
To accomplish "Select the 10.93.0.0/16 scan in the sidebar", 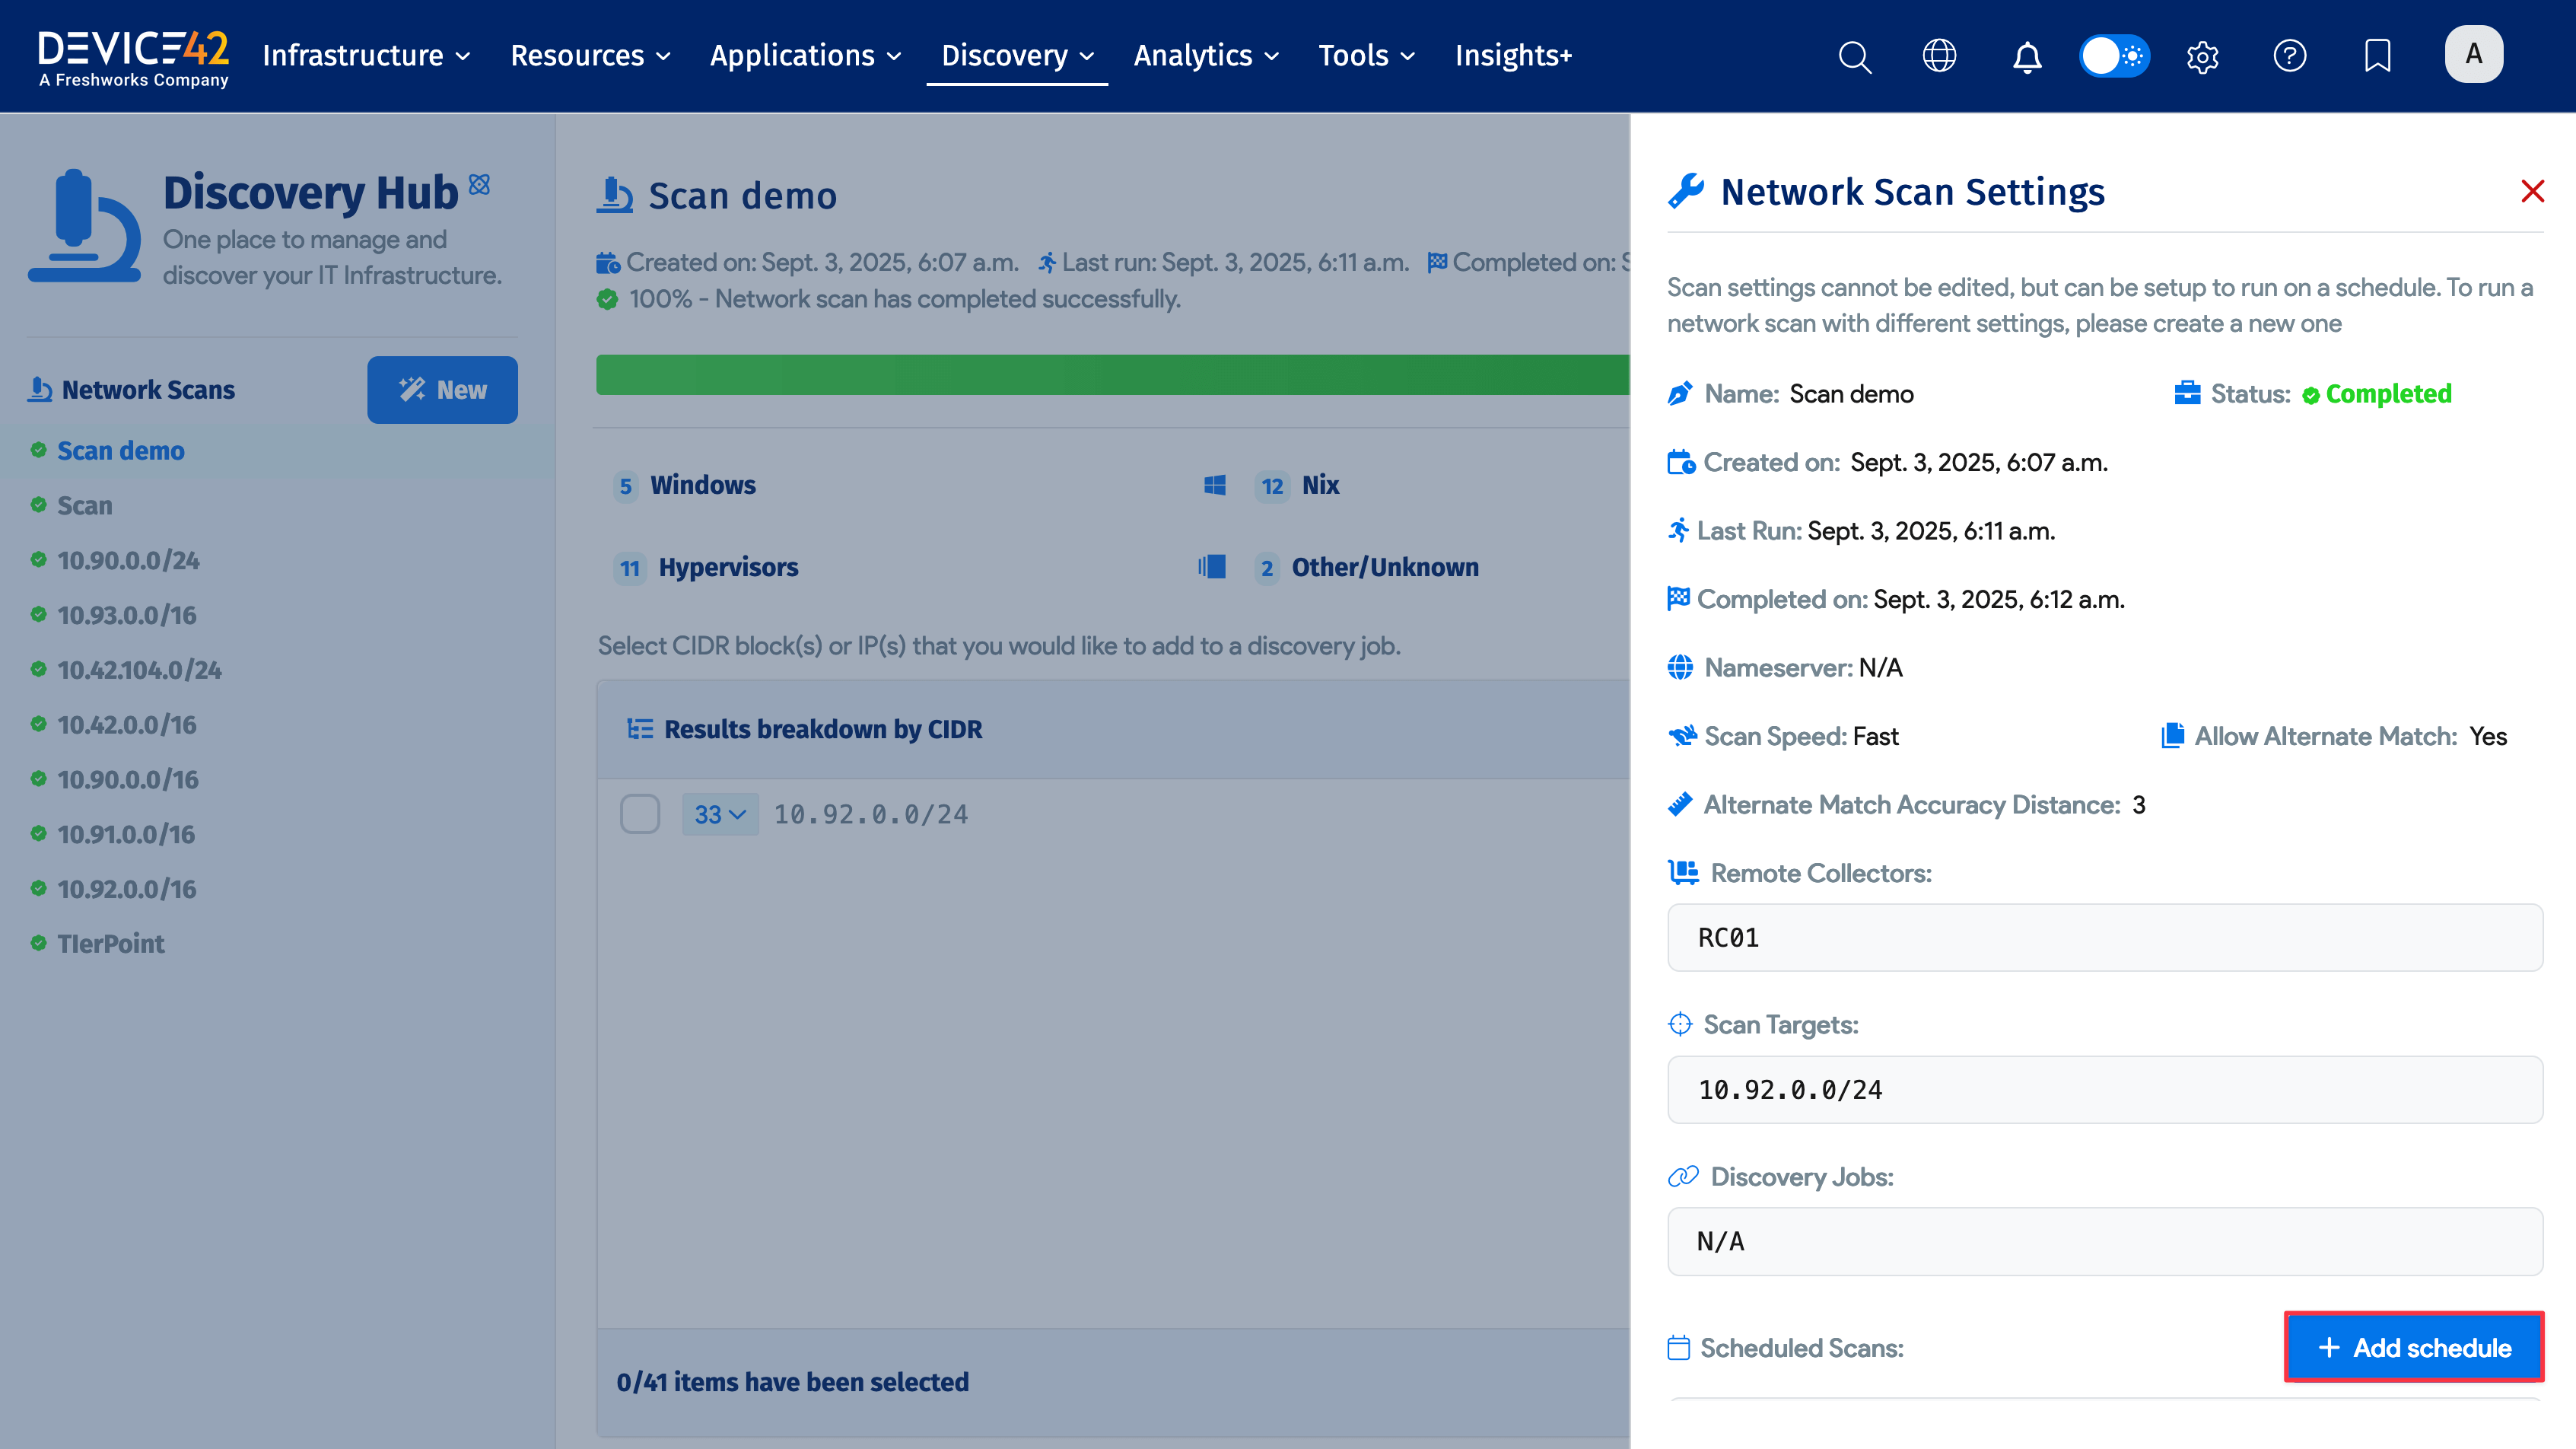I will (x=126, y=614).
